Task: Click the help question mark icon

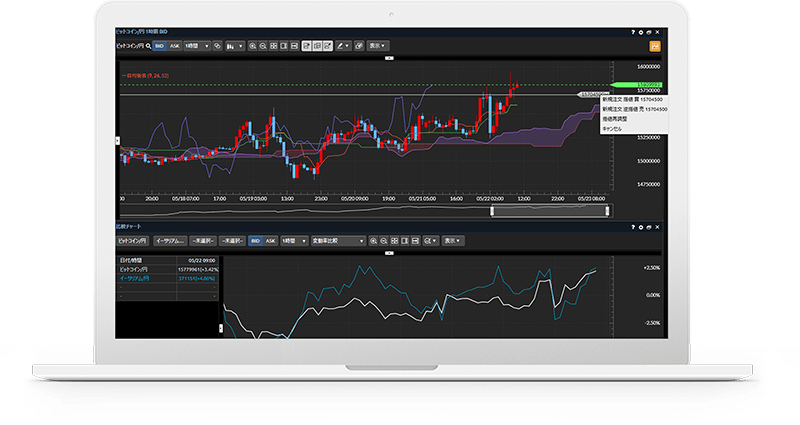Action: [x=634, y=32]
